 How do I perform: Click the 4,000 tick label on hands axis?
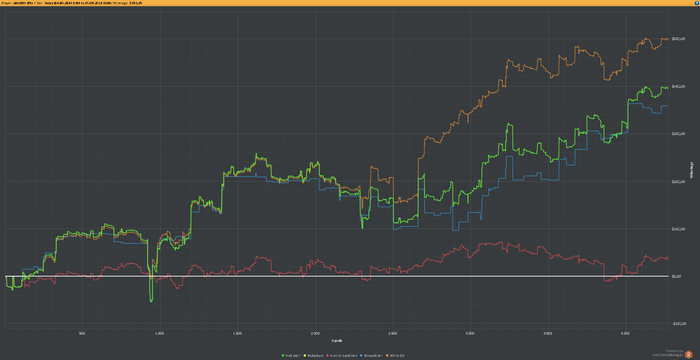tap(625, 333)
